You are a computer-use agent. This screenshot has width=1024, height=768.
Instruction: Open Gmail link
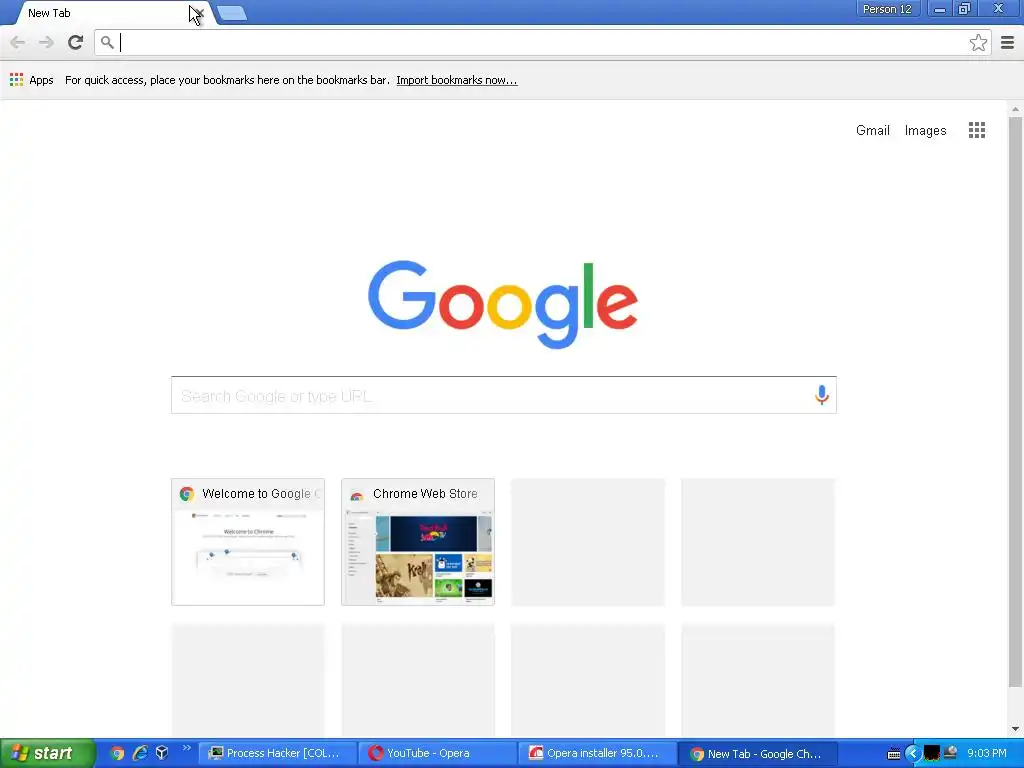(872, 131)
